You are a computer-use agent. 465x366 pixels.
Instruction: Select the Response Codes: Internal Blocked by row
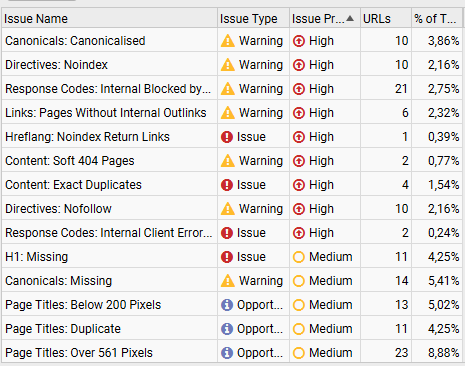tap(232, 89)
